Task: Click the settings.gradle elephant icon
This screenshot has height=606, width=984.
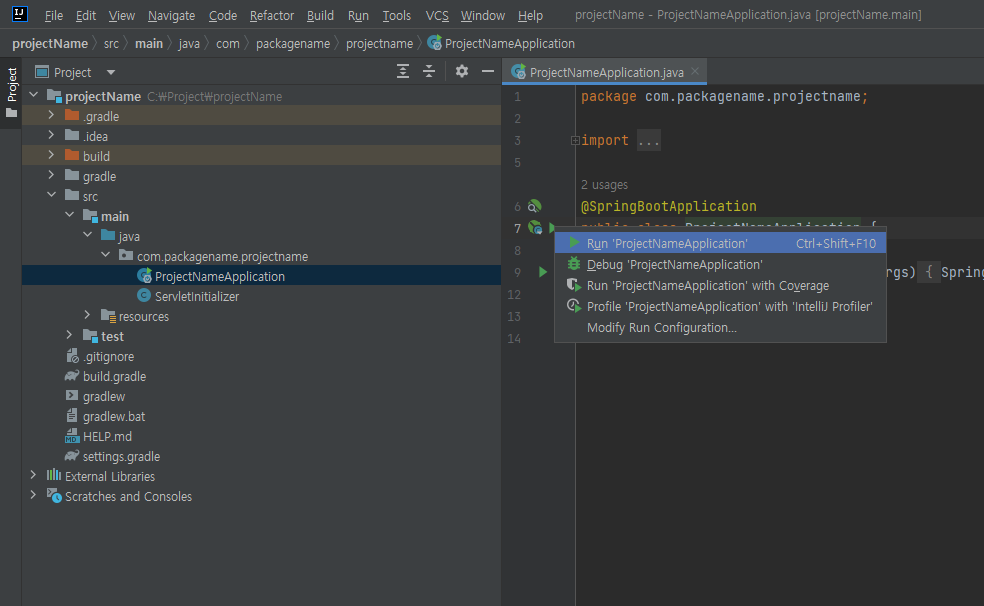Action: (x=72, y=455)
